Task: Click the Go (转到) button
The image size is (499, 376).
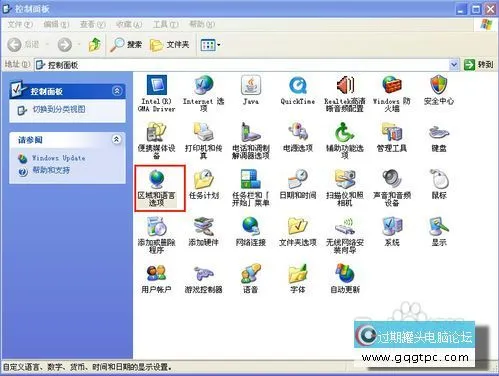Action: (478, 64)
